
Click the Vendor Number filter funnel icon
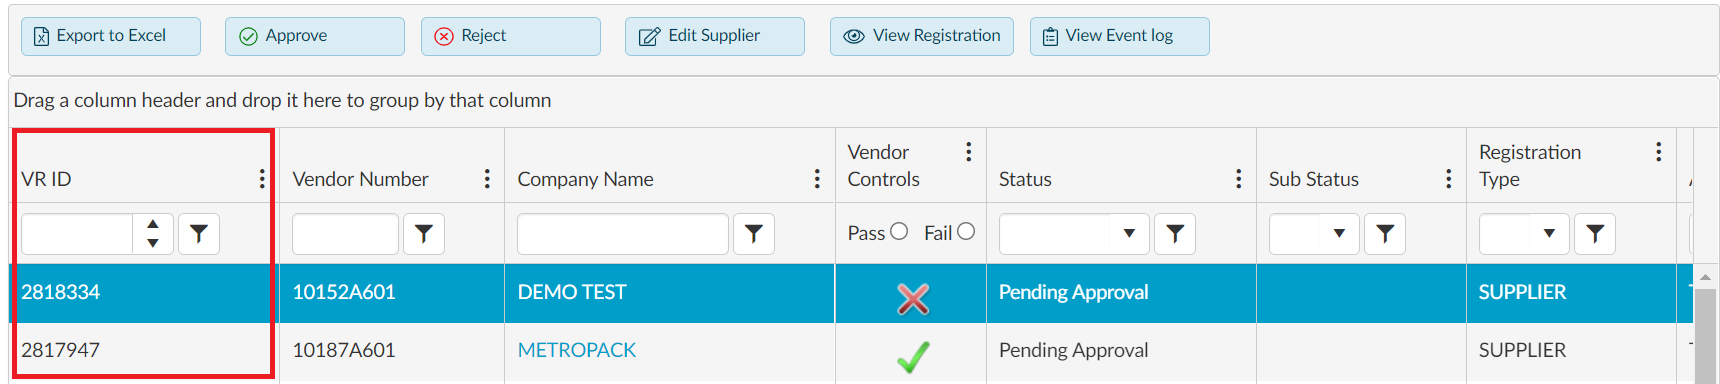pyautogui.click(x=424, y=234)
